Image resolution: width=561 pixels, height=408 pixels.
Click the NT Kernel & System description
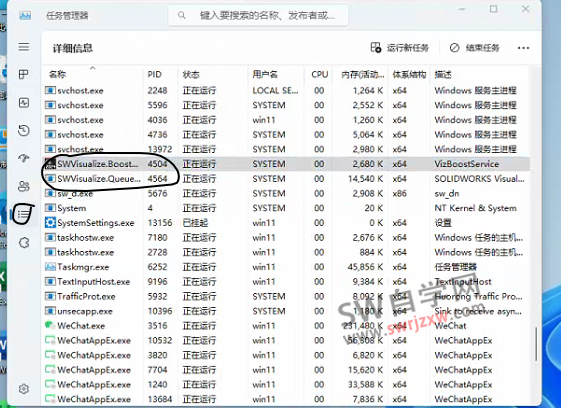[475, 208]
